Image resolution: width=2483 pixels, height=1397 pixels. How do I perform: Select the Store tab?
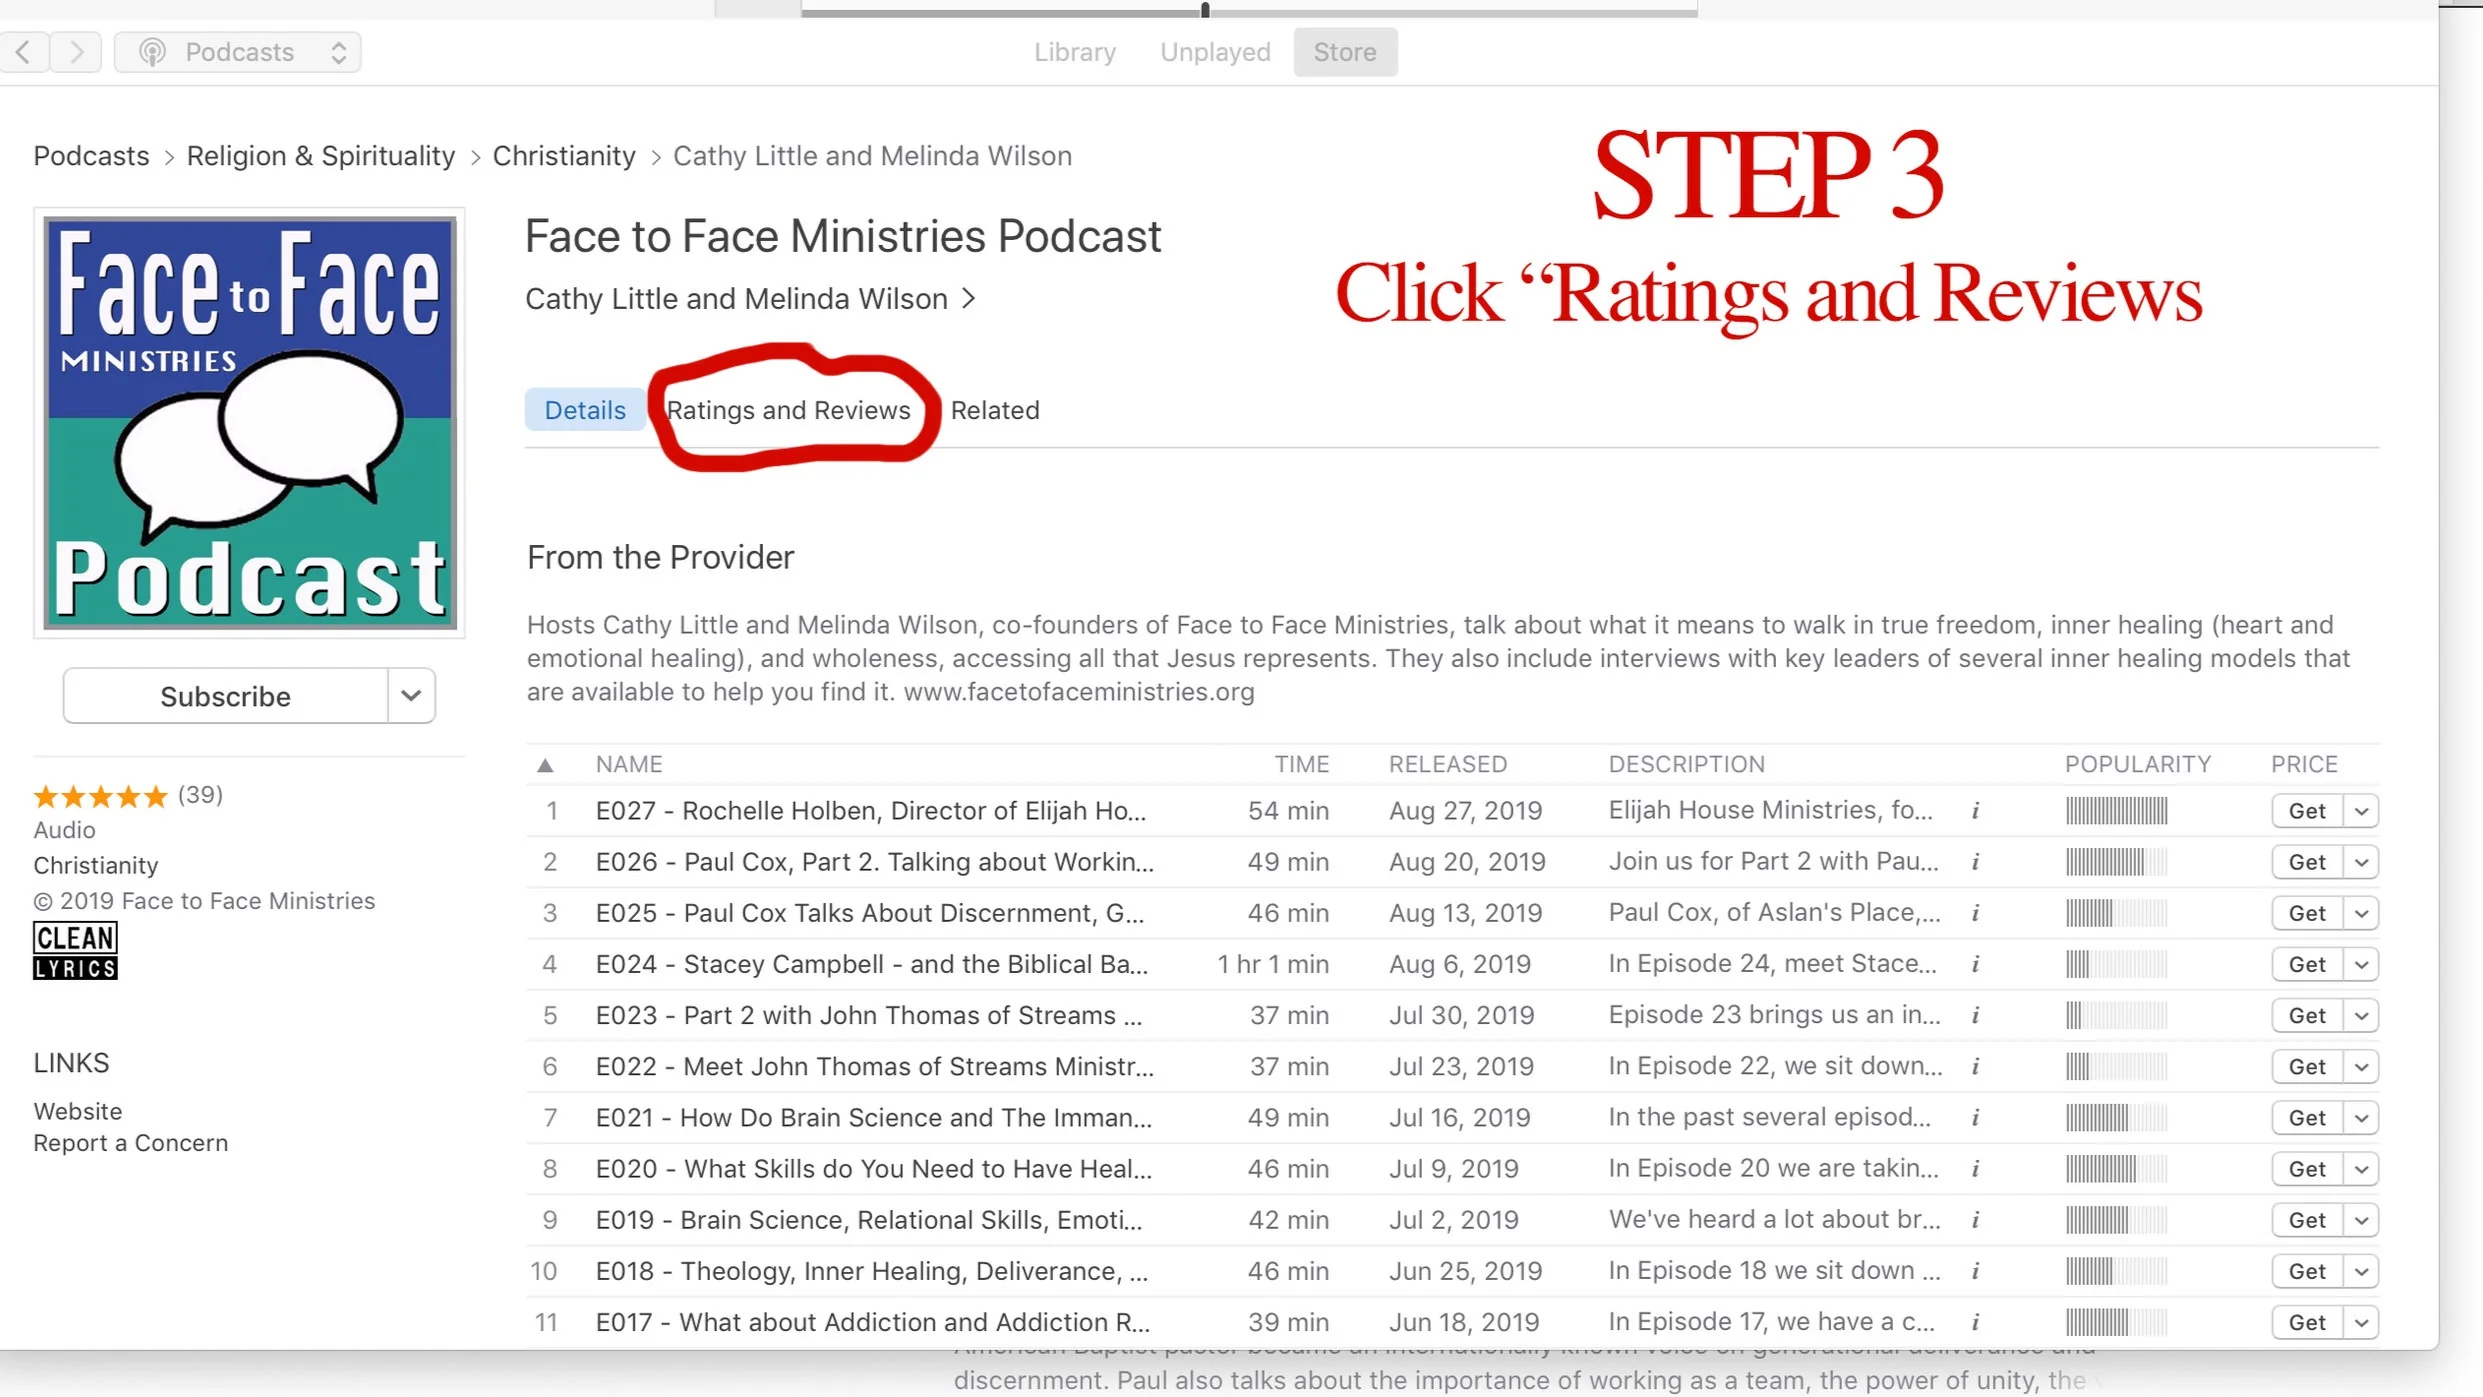[1345, 52]
